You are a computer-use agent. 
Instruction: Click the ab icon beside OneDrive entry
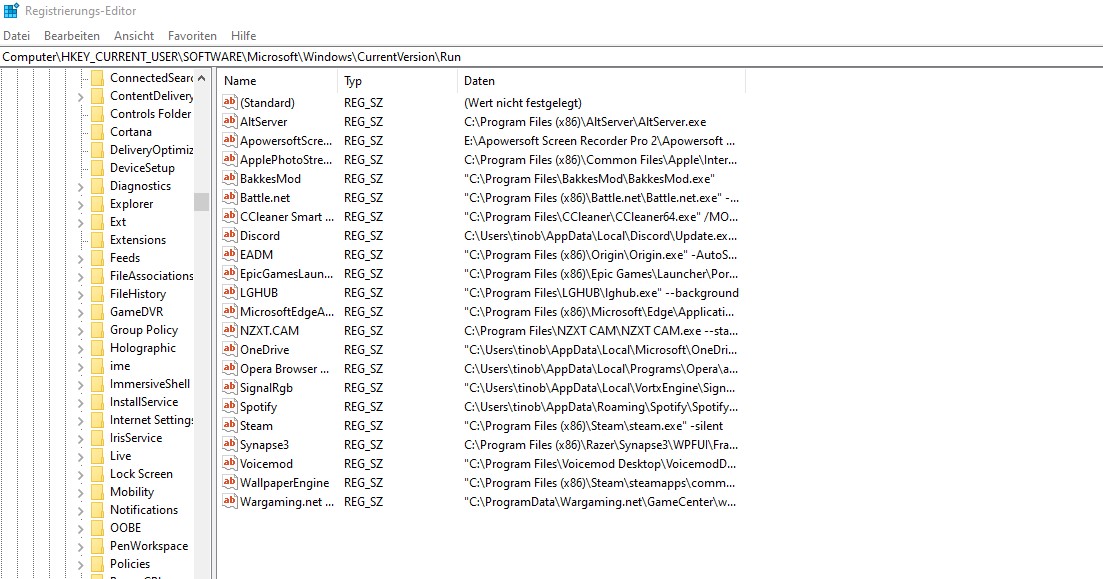point(229,350)
